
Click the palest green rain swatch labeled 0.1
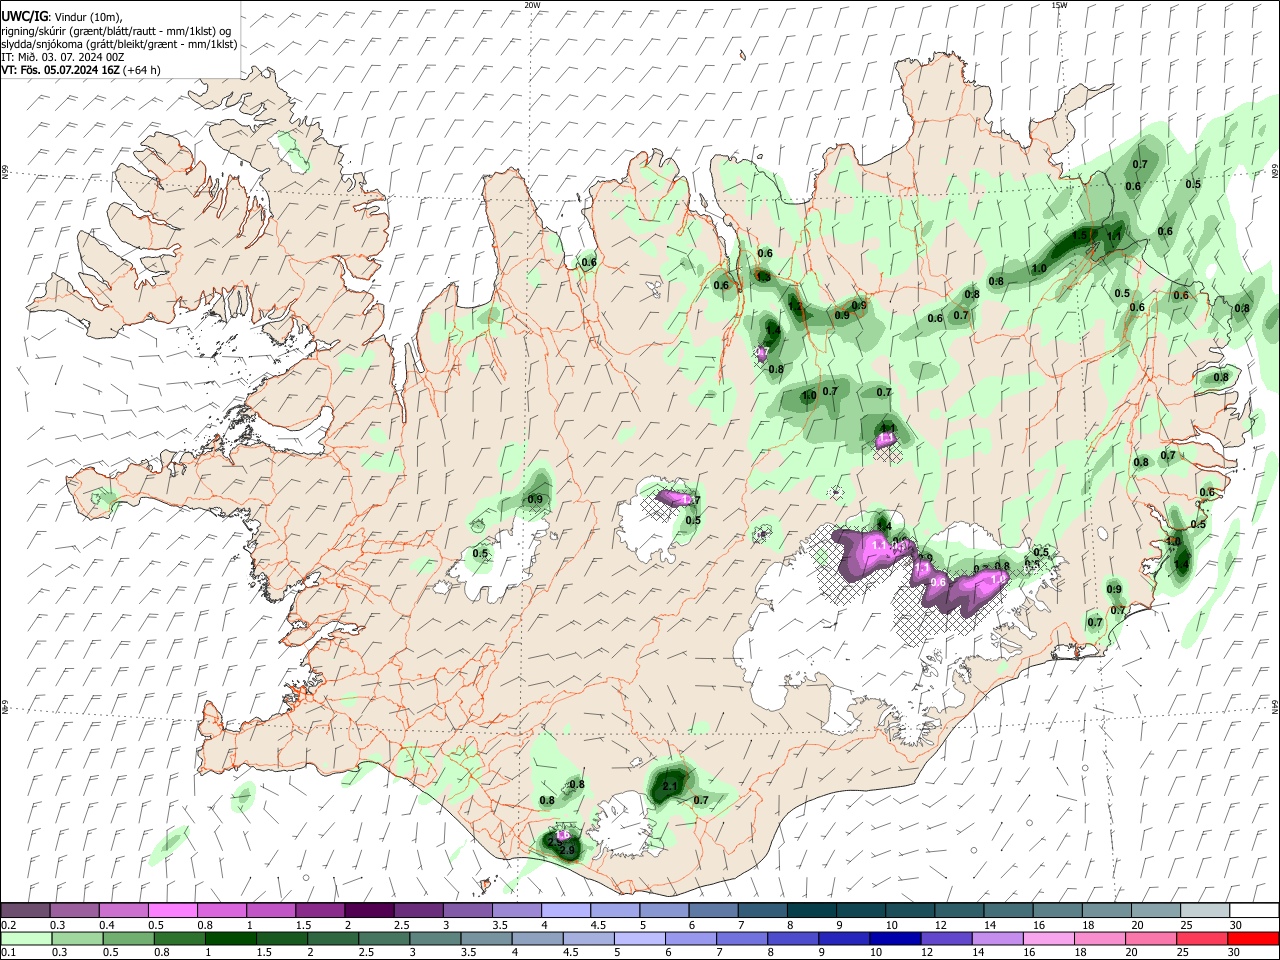(28, 938)
